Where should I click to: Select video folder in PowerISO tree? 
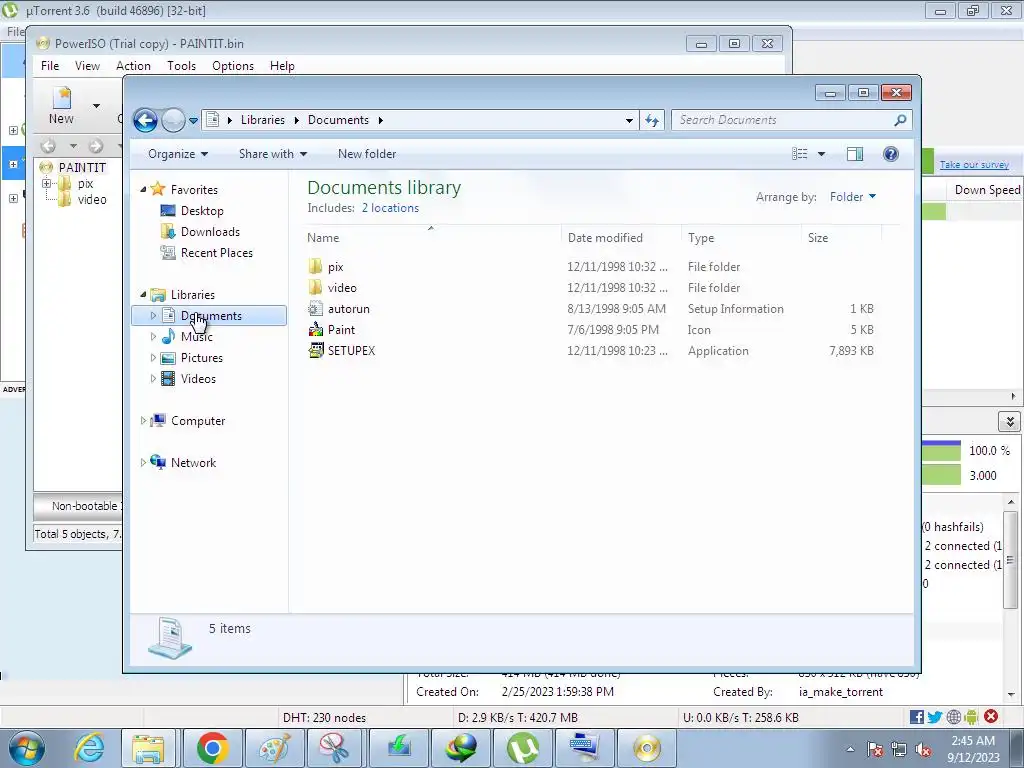(x=91, y=200)
